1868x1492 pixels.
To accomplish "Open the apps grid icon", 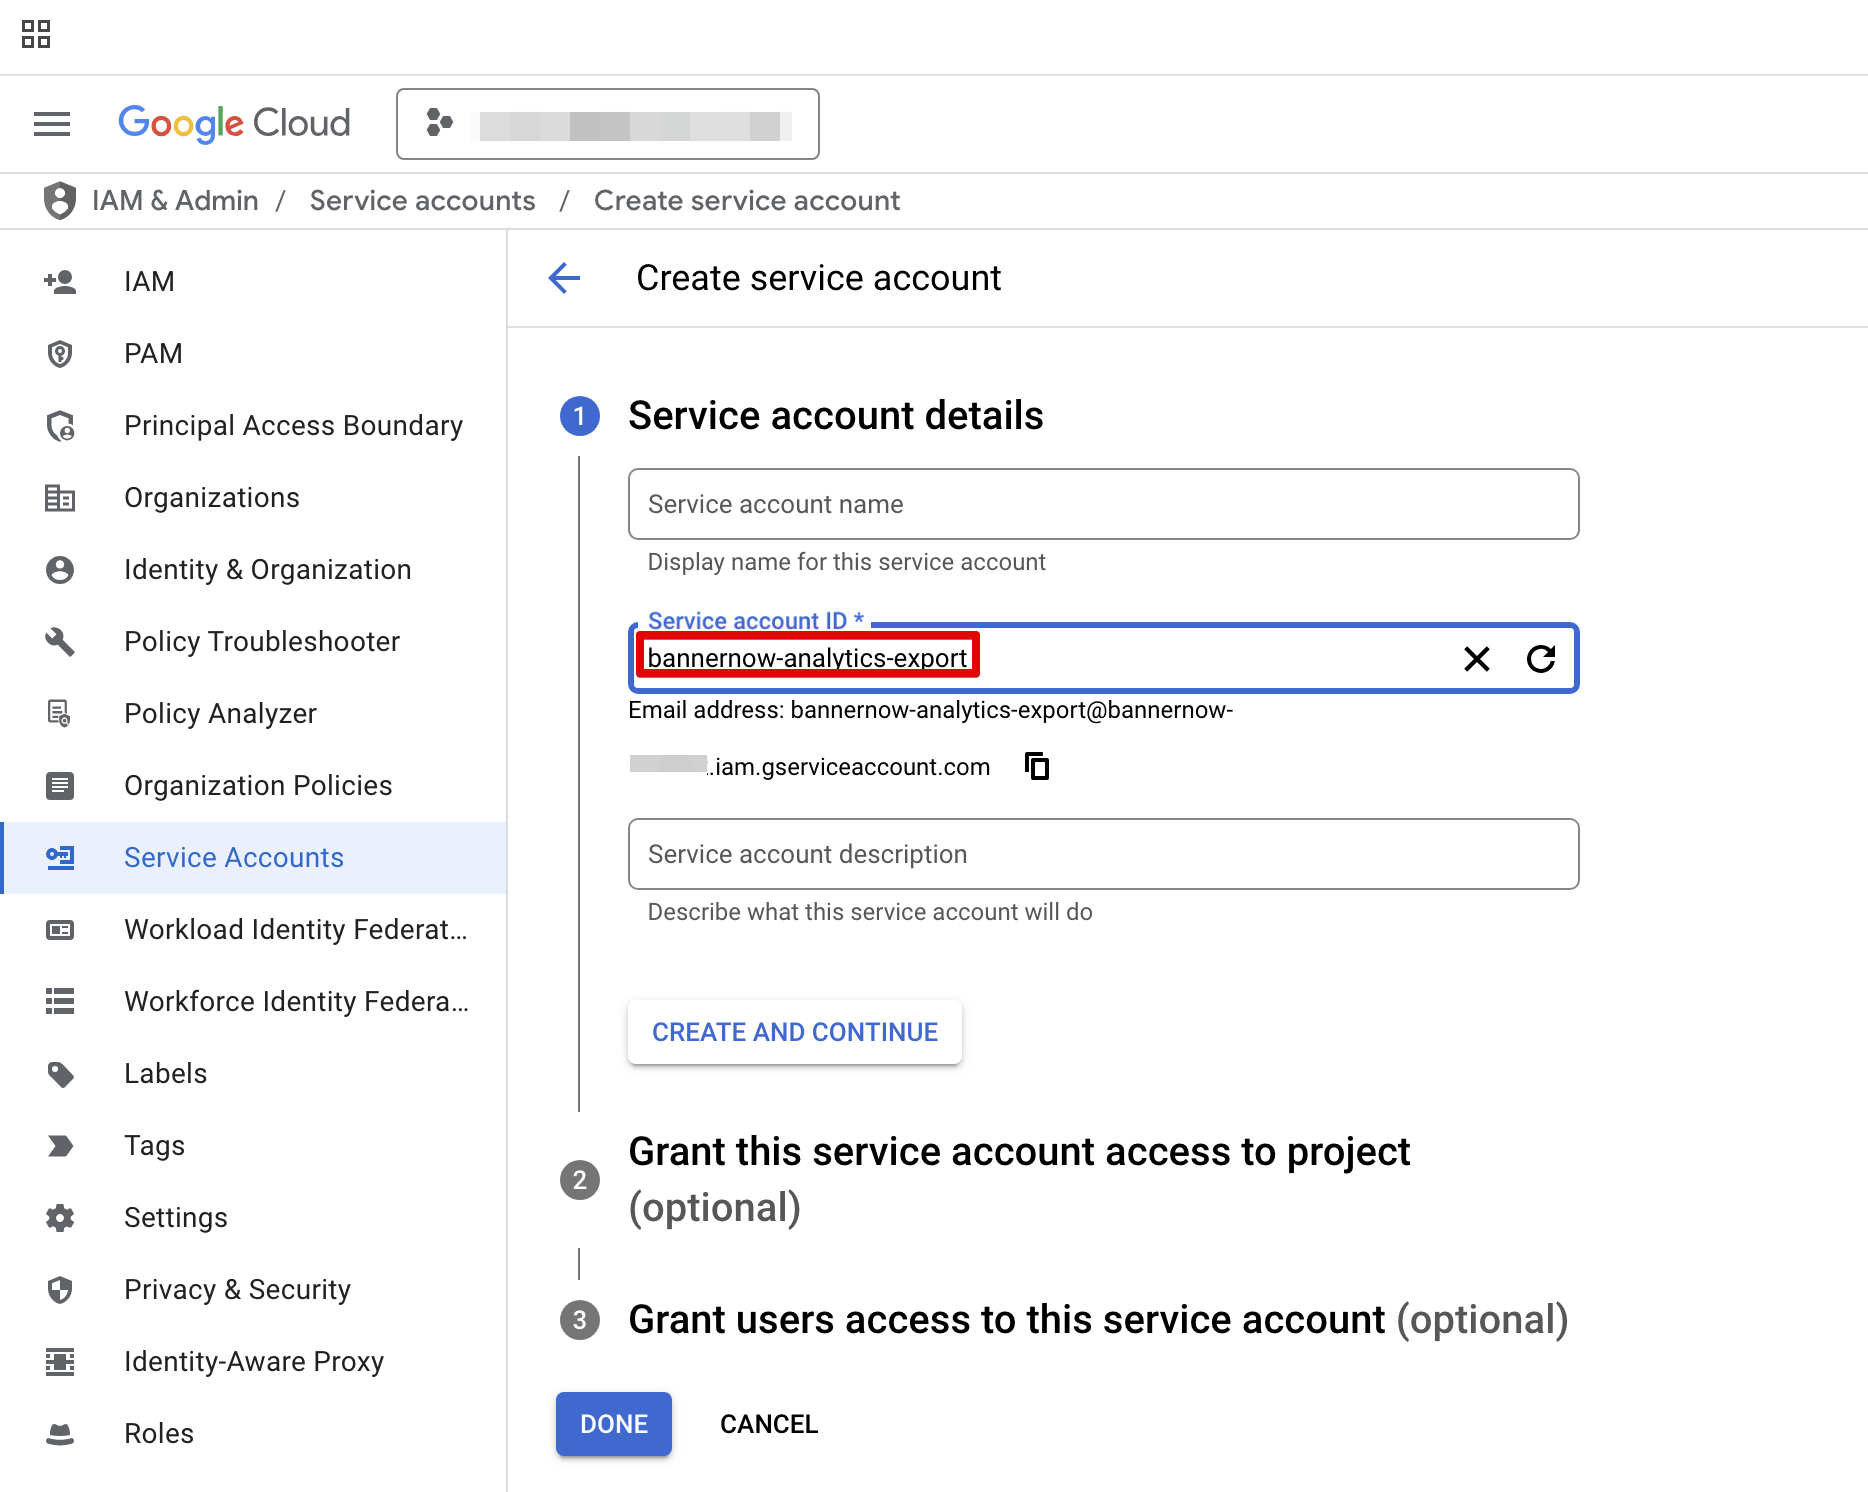I will tap(36, 34).
